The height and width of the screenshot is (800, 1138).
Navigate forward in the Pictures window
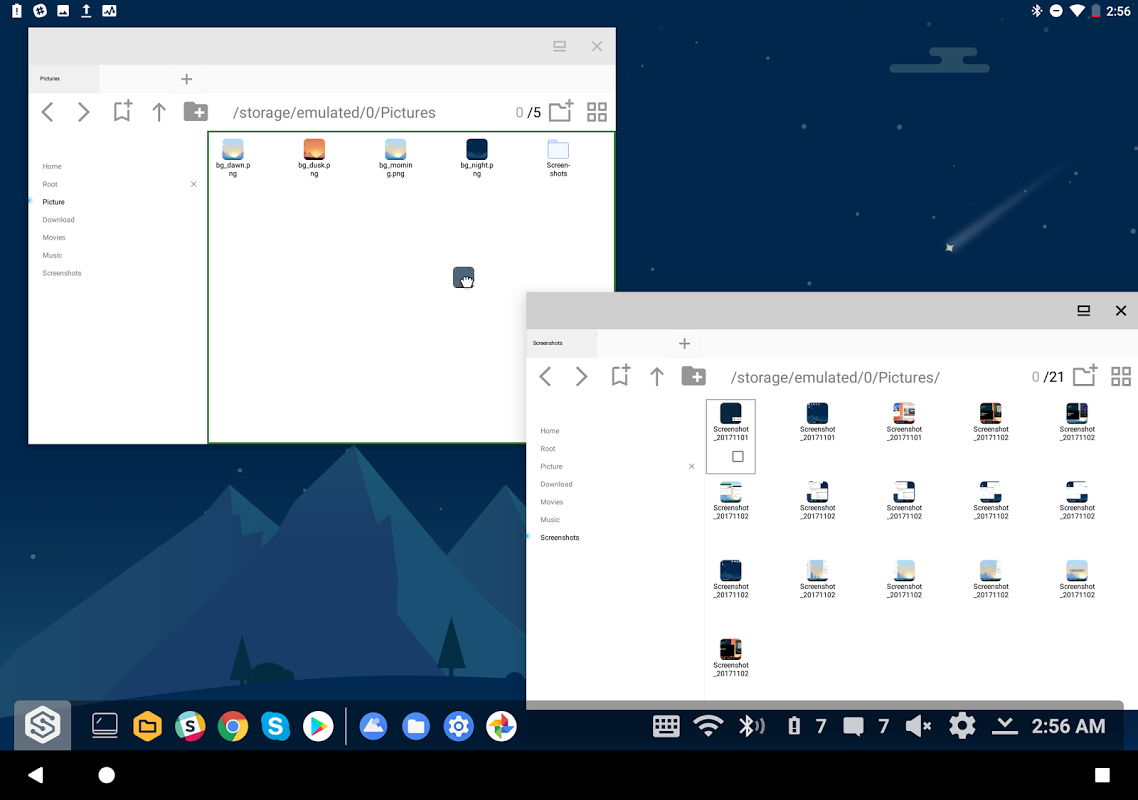(83, 112)
